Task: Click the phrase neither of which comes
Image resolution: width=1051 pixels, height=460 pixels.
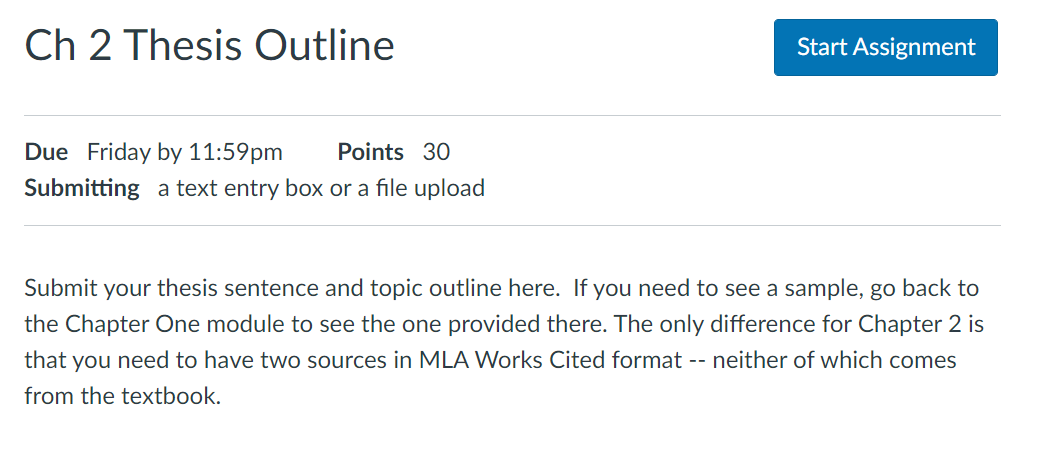Action: 834,360
